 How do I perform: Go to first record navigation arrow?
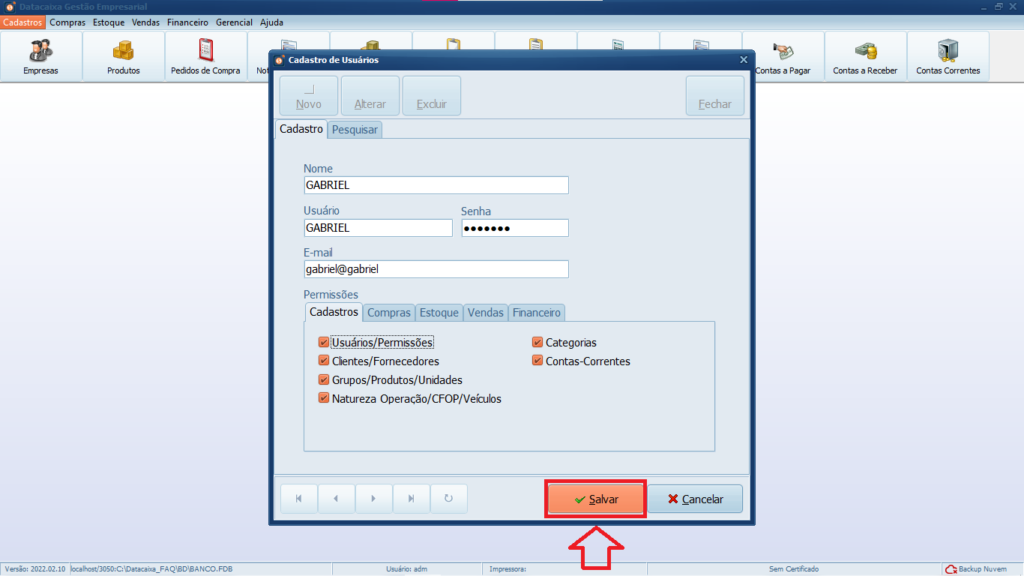pyautogui.click(x=299, y=498)
